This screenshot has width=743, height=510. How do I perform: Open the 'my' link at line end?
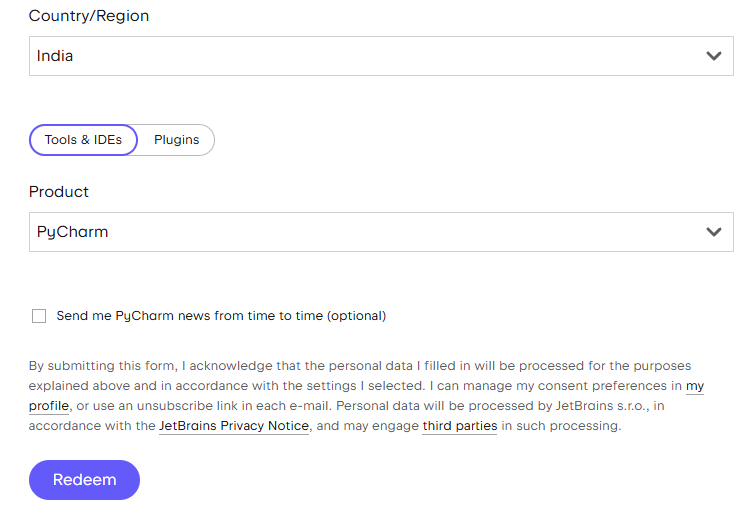tap(695, 386)
